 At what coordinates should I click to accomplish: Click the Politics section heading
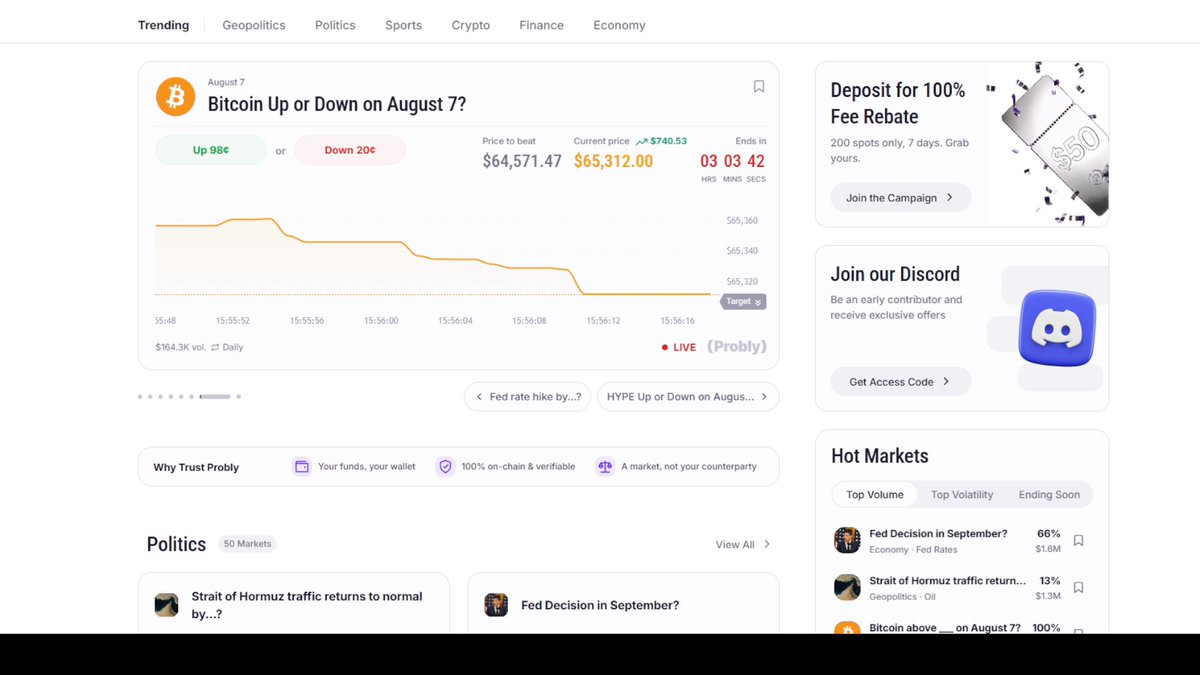point(176,544)
